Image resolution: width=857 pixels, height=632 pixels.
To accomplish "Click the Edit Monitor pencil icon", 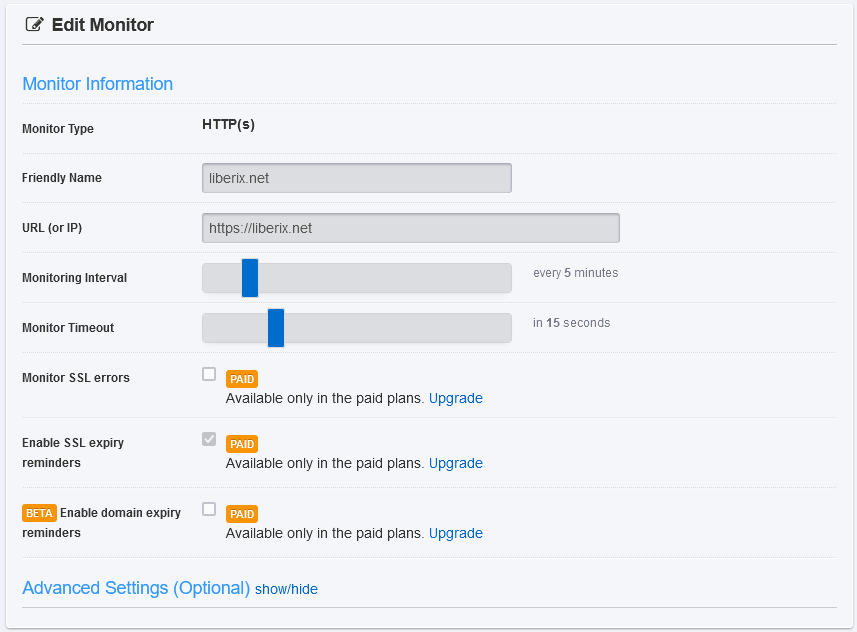I will click(x=34, y=25).
